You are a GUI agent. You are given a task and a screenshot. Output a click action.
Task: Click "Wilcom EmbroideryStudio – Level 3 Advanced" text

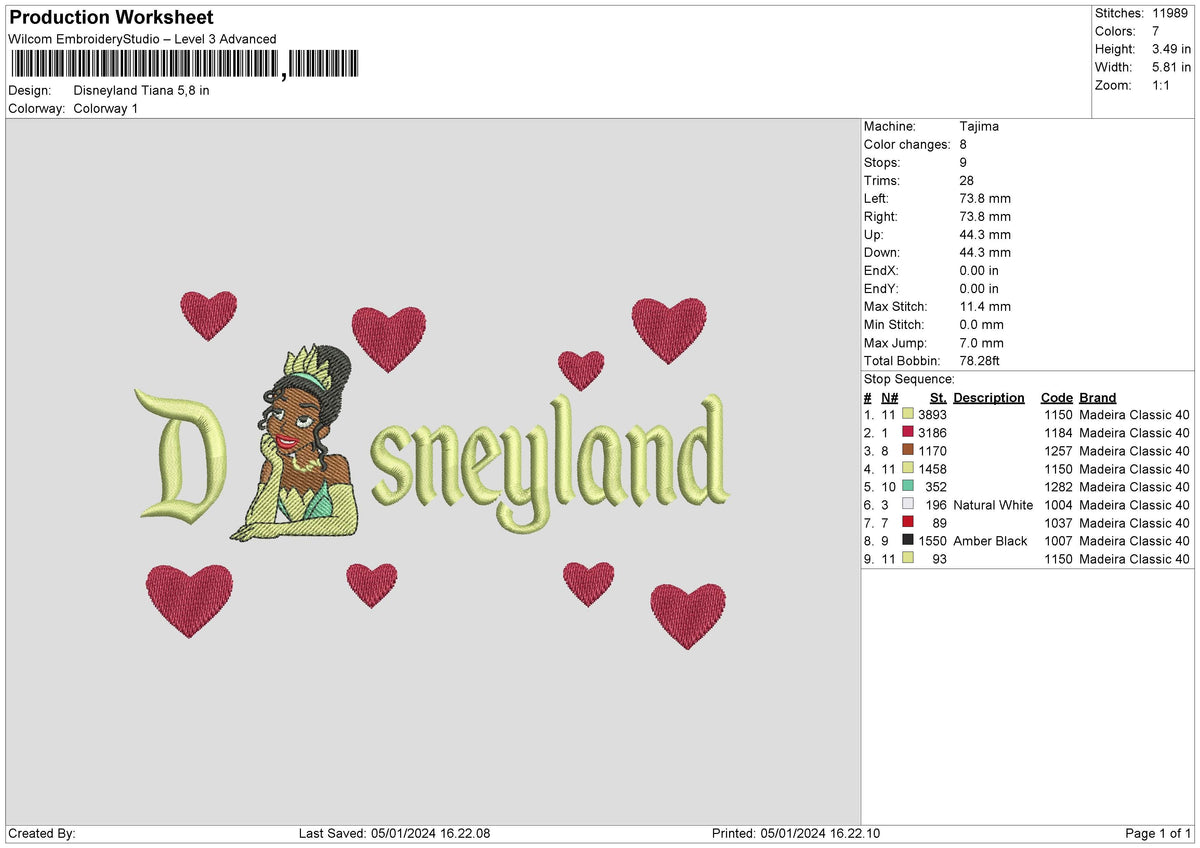[x=142, y=39]
